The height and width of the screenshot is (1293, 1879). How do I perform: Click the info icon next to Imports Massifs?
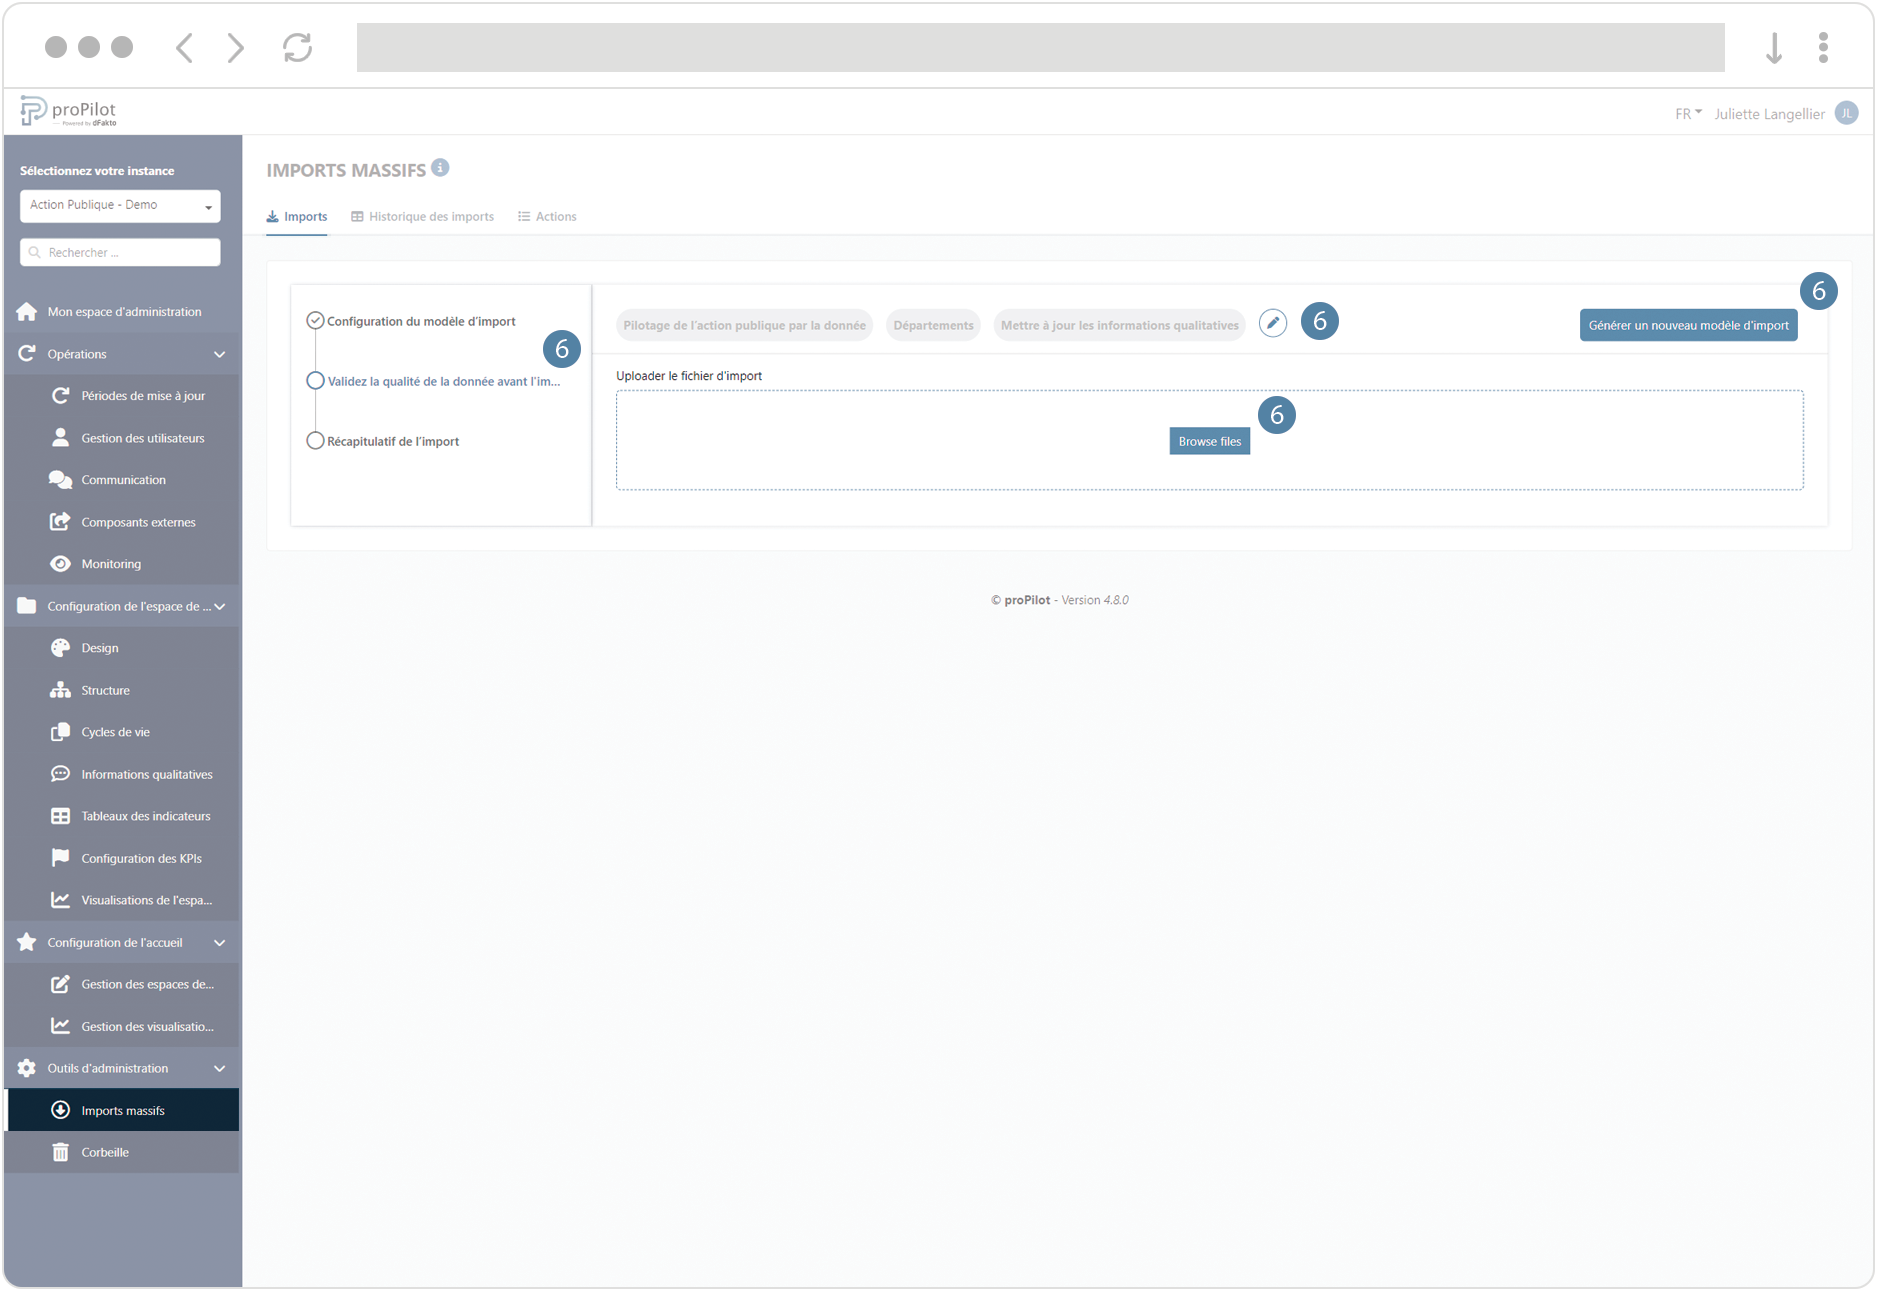point(440,168)
